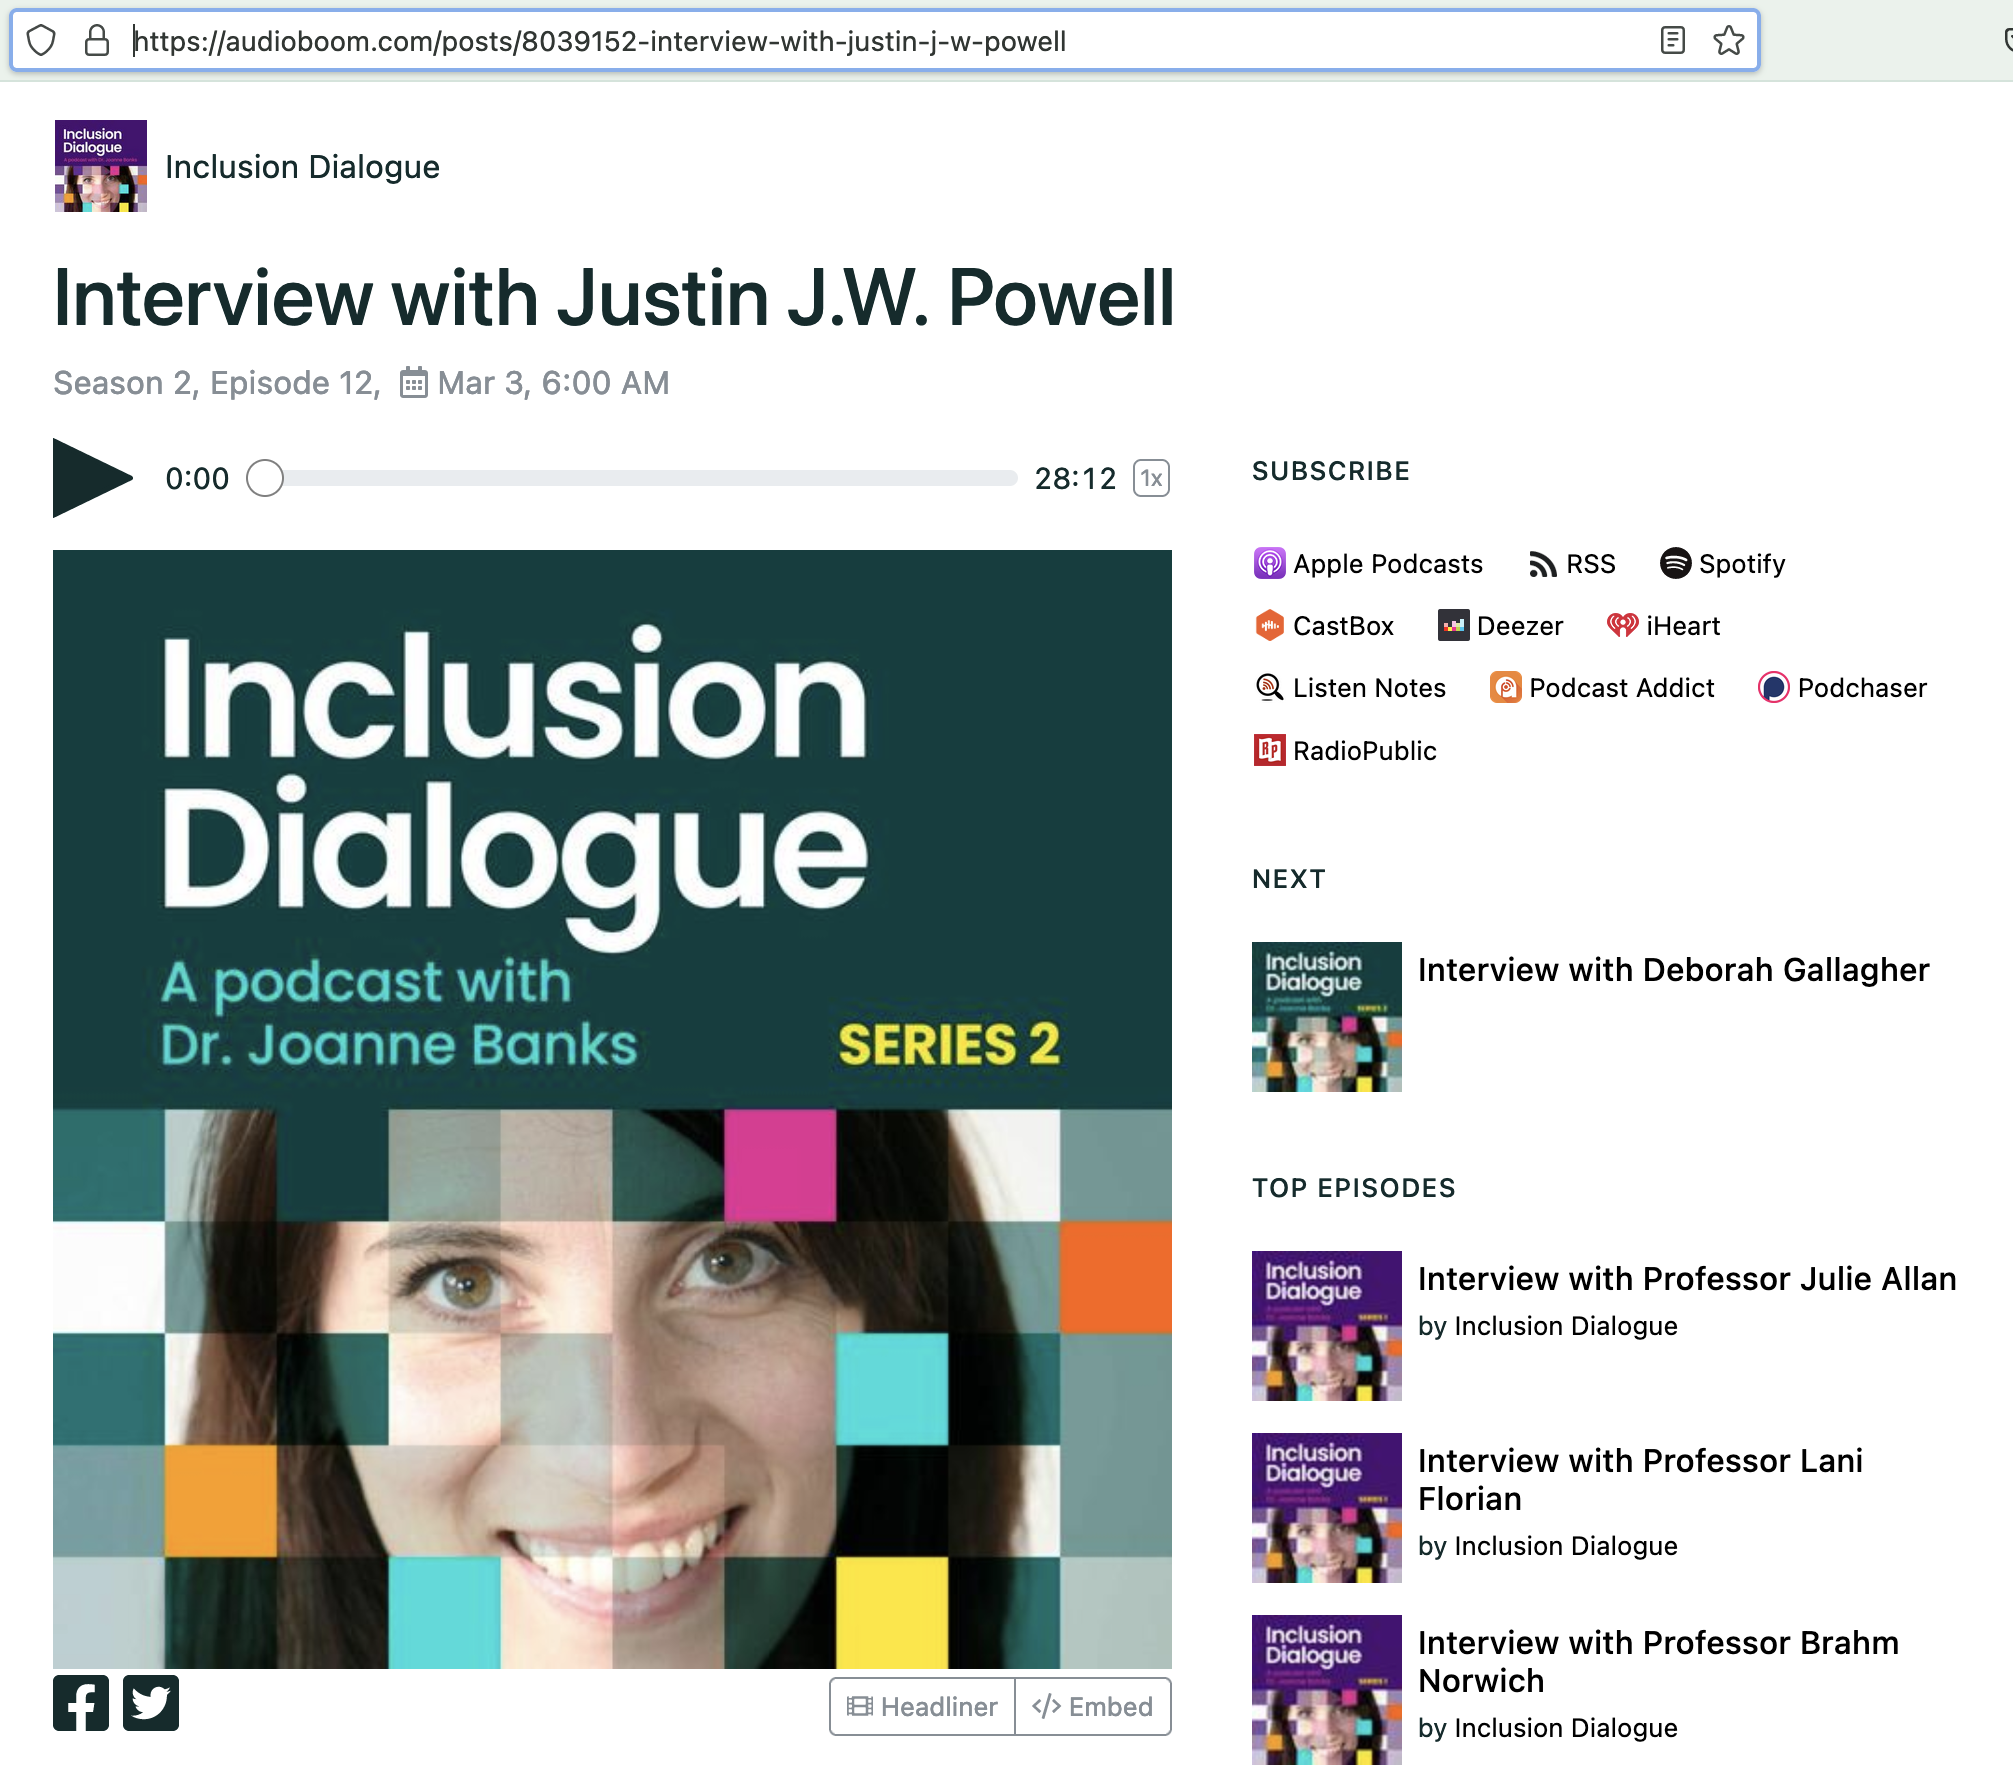Subscribe via RSS feed
2013x1790 pixels.
click(x=1572, y=564)
